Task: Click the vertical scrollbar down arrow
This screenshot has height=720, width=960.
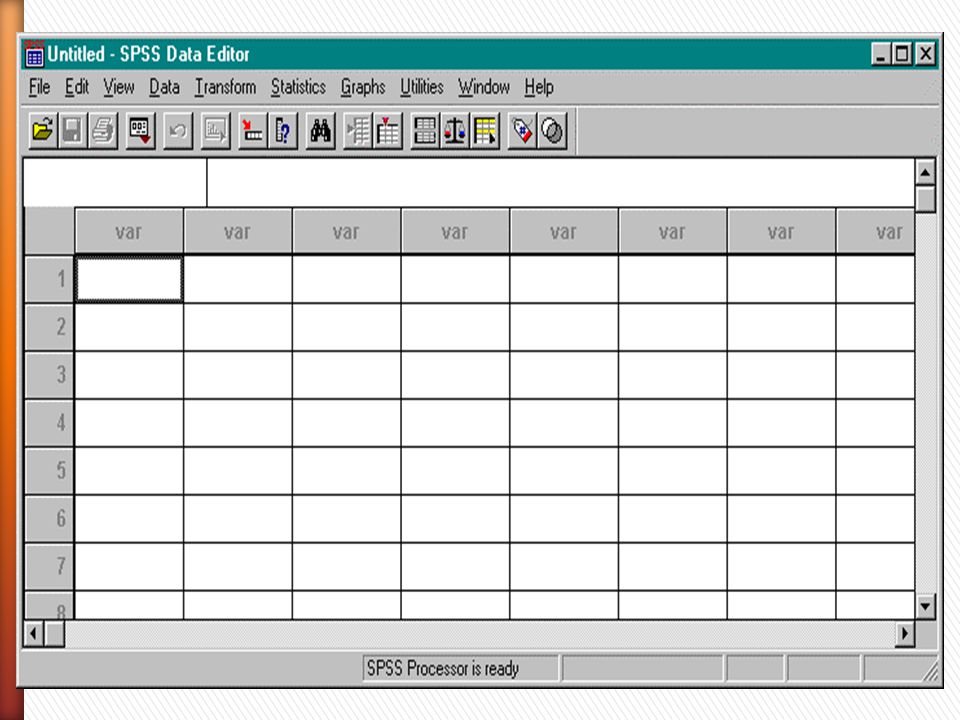Action: click(925, 606)
